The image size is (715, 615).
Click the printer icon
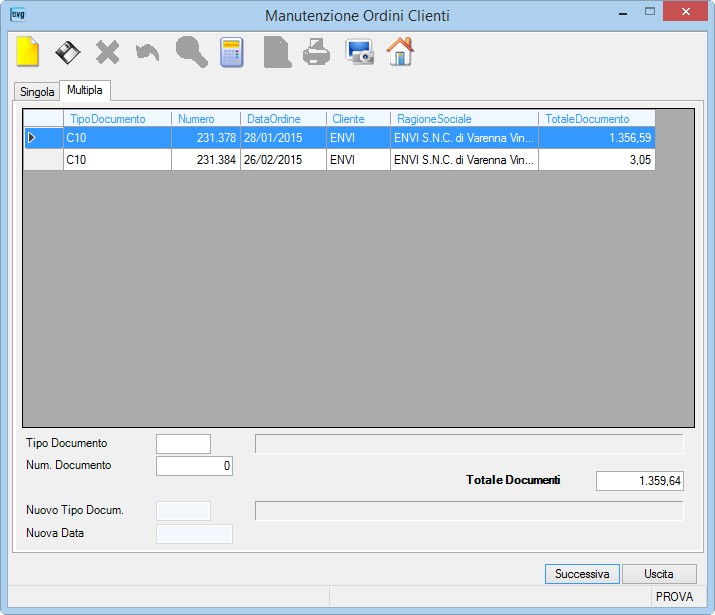pos(316,52)
